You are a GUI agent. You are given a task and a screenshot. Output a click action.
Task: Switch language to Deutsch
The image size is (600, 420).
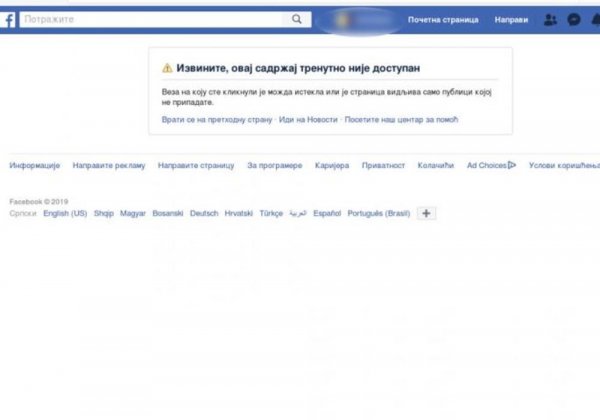point(204,213)
